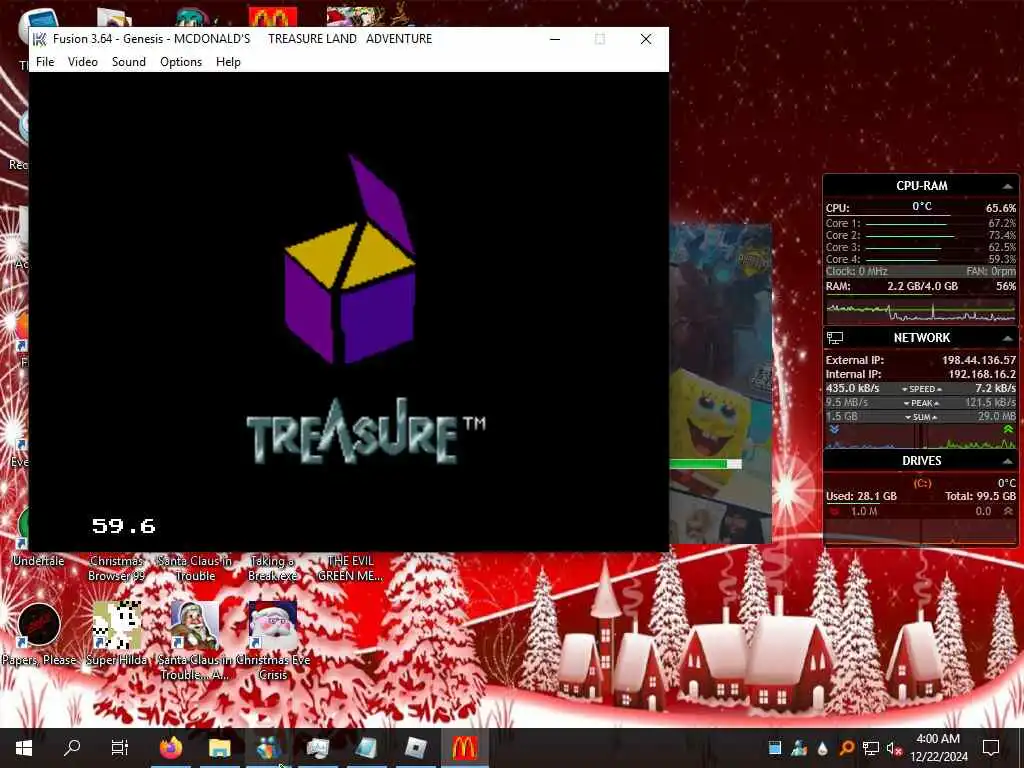Click the (C:) drive label in gadget

pos(922,483)
